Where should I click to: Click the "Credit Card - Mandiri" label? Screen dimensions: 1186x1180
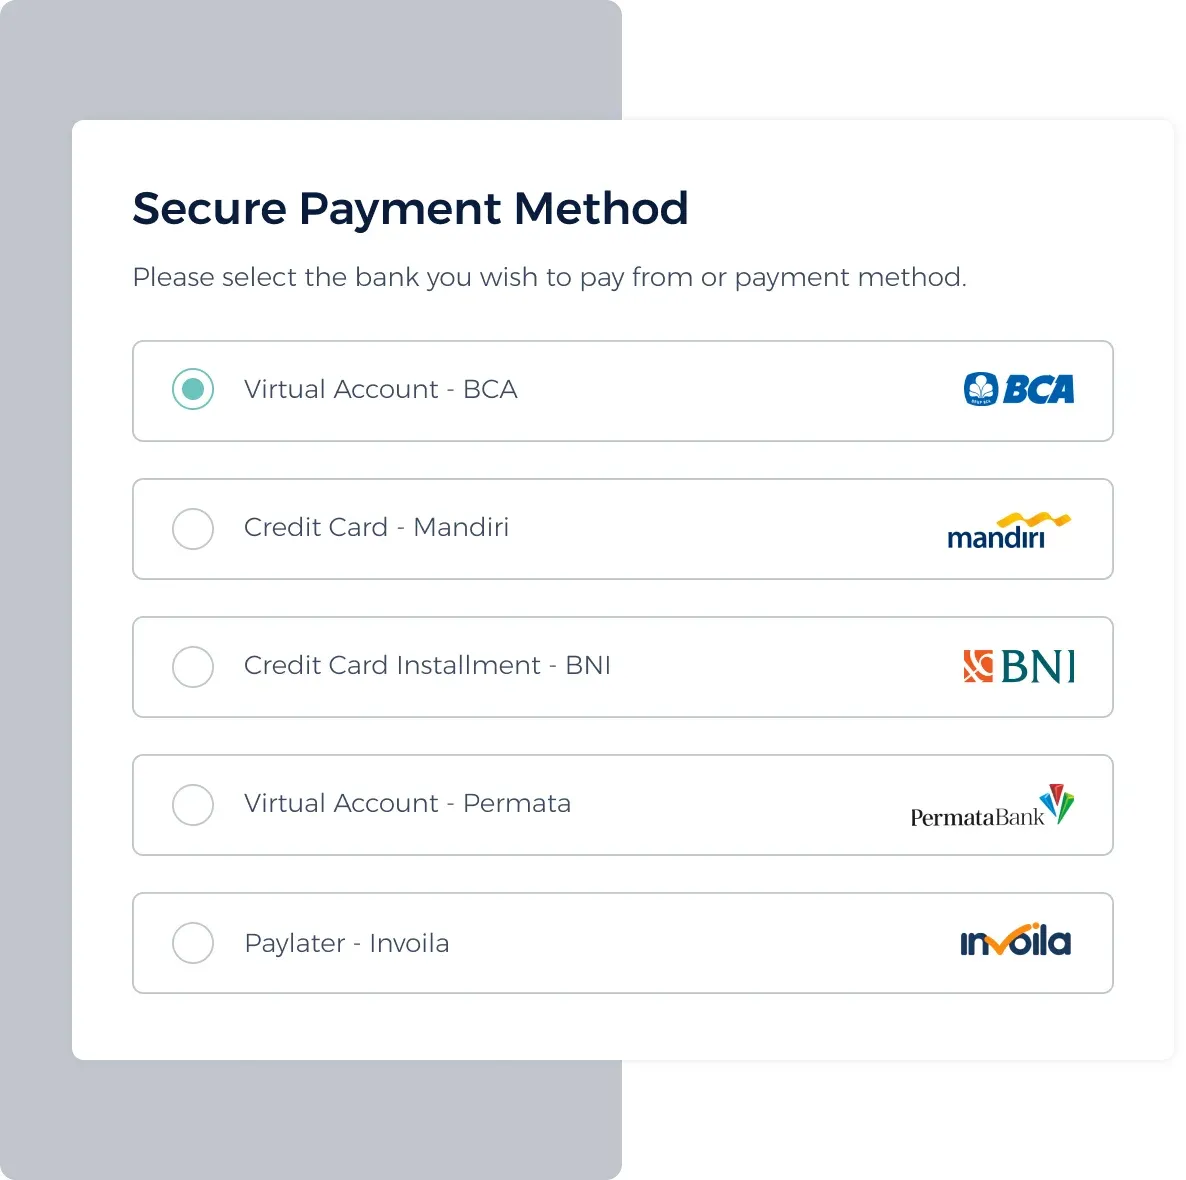point(376,527)
